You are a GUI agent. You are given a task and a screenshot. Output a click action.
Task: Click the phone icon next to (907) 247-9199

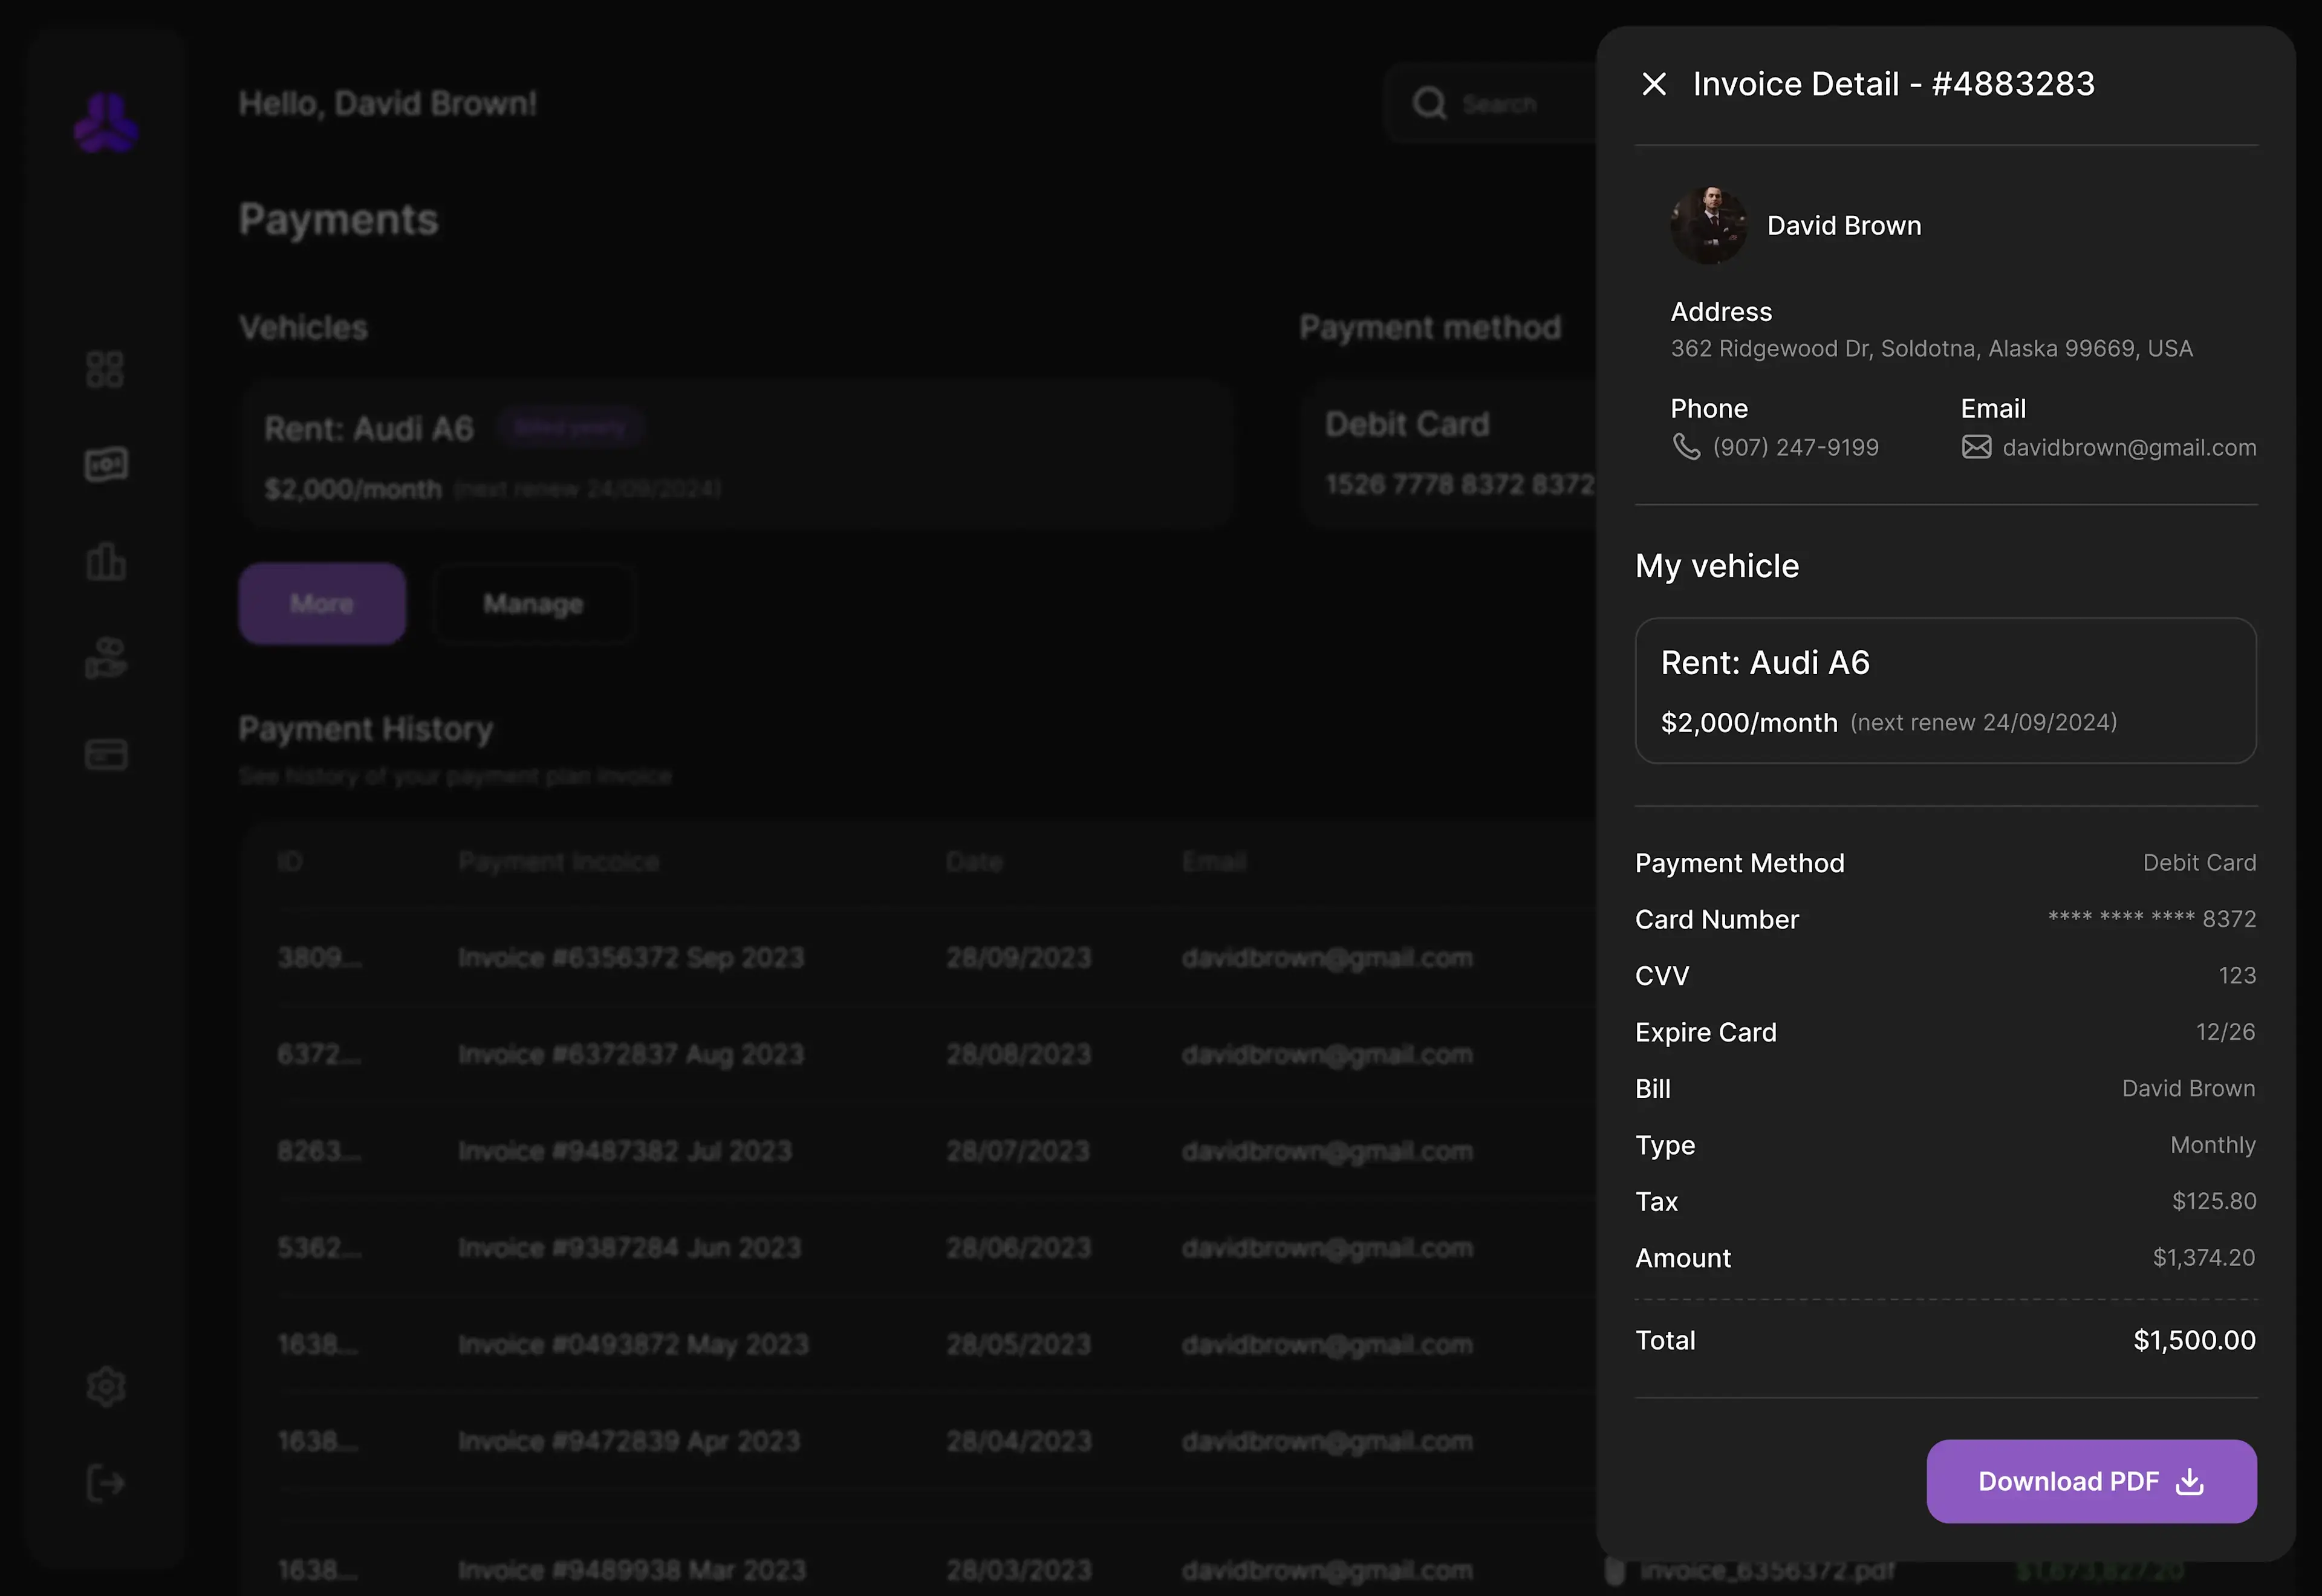(1686, 447)
